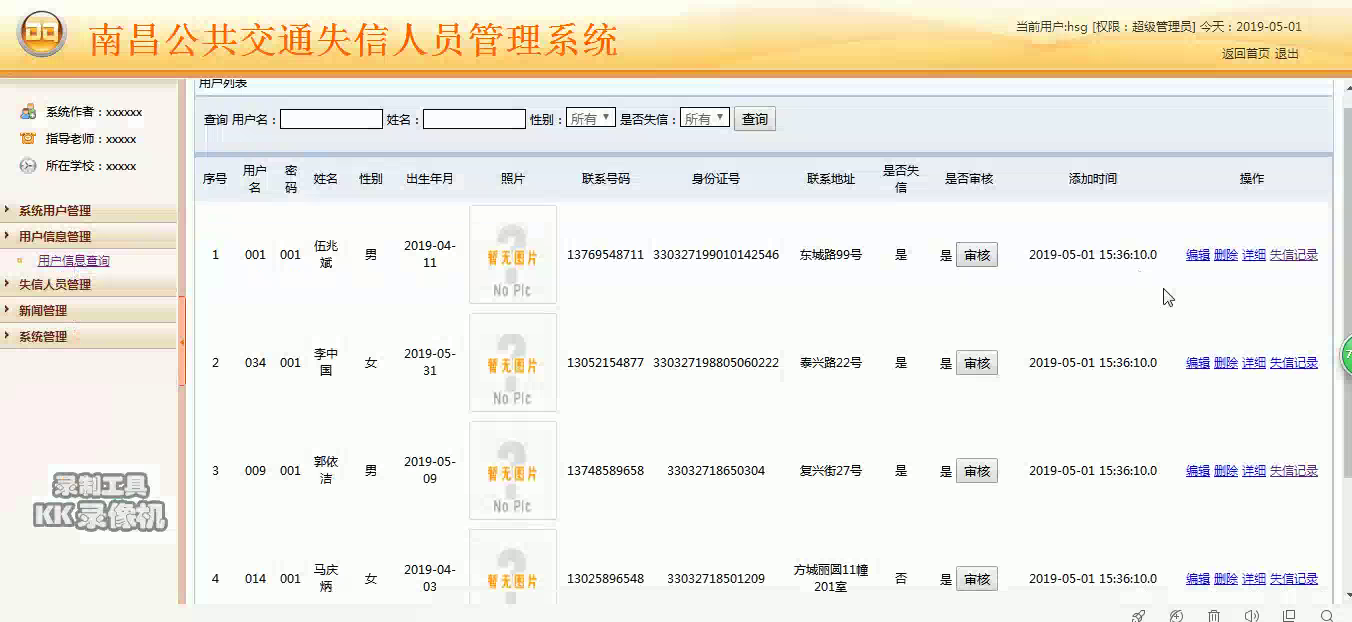Click the compass-plus icon in bottom bar
This screenshot has height=622, width=1352.
tap(1176, 615)
